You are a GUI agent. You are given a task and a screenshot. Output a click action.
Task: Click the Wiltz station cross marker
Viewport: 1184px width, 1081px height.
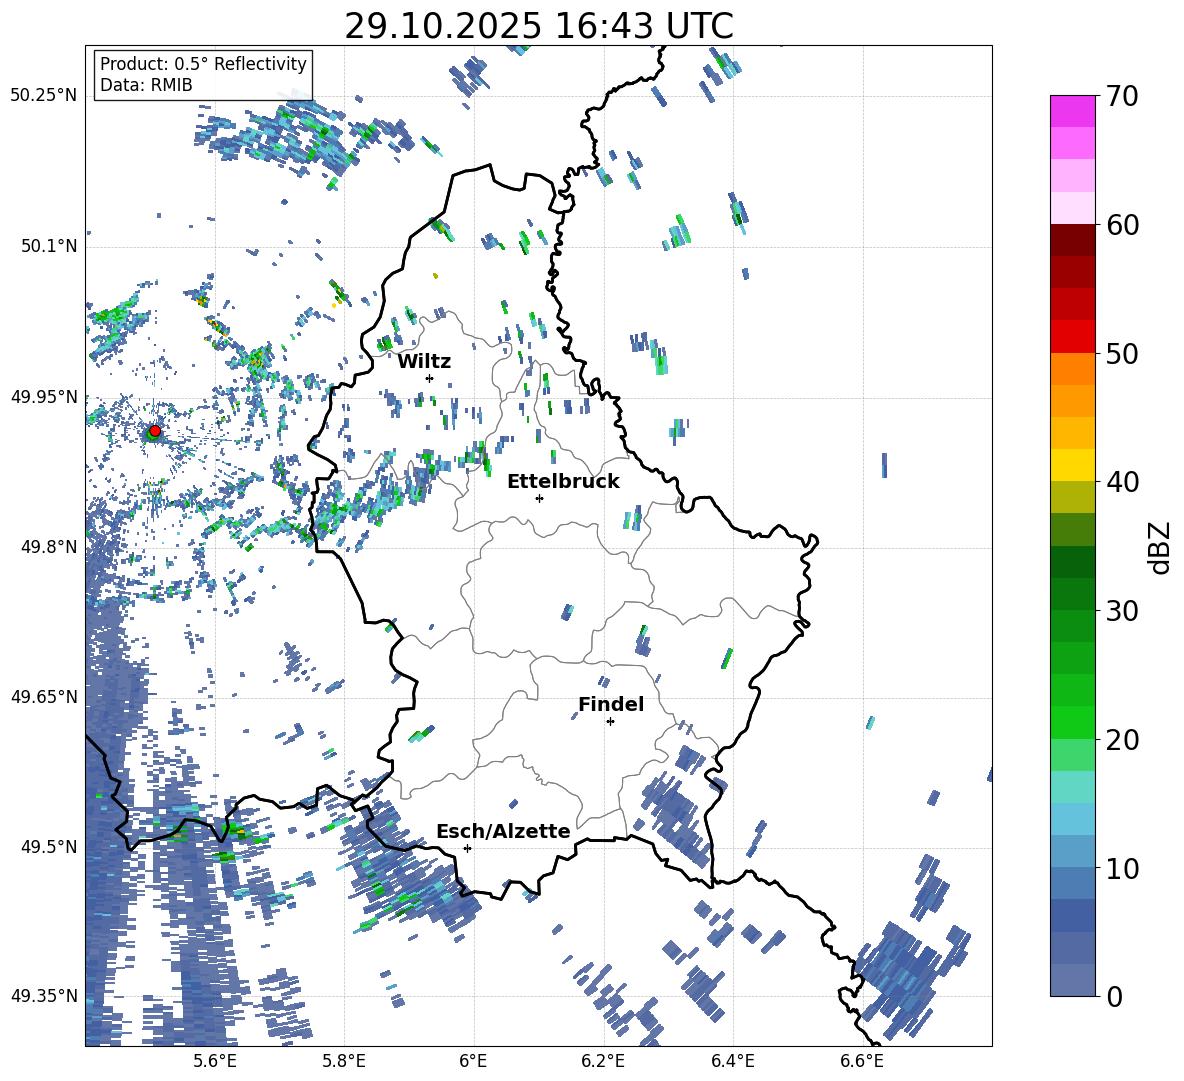429,378
